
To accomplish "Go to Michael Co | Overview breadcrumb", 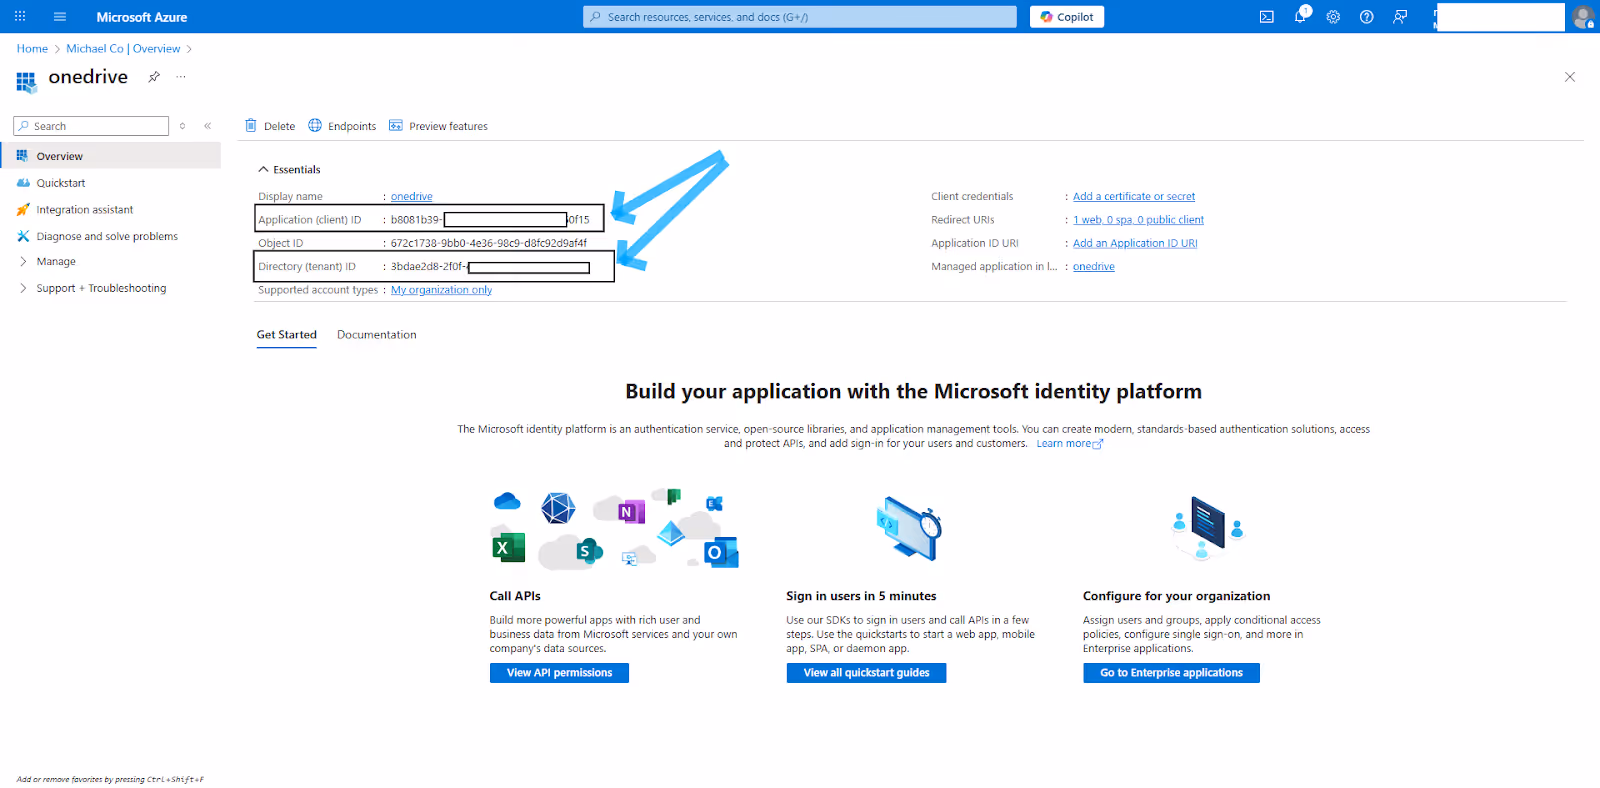I will 123,49.
